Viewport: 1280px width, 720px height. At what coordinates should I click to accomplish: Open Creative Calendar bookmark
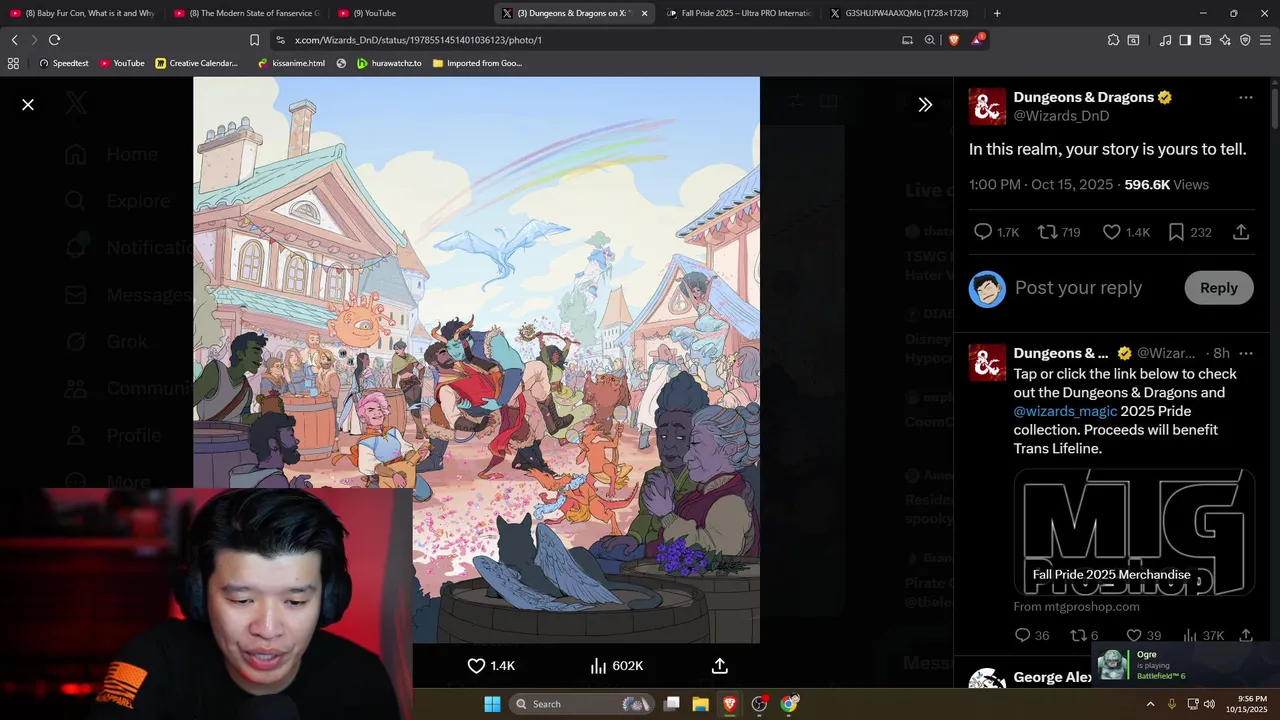click(197, 63)
